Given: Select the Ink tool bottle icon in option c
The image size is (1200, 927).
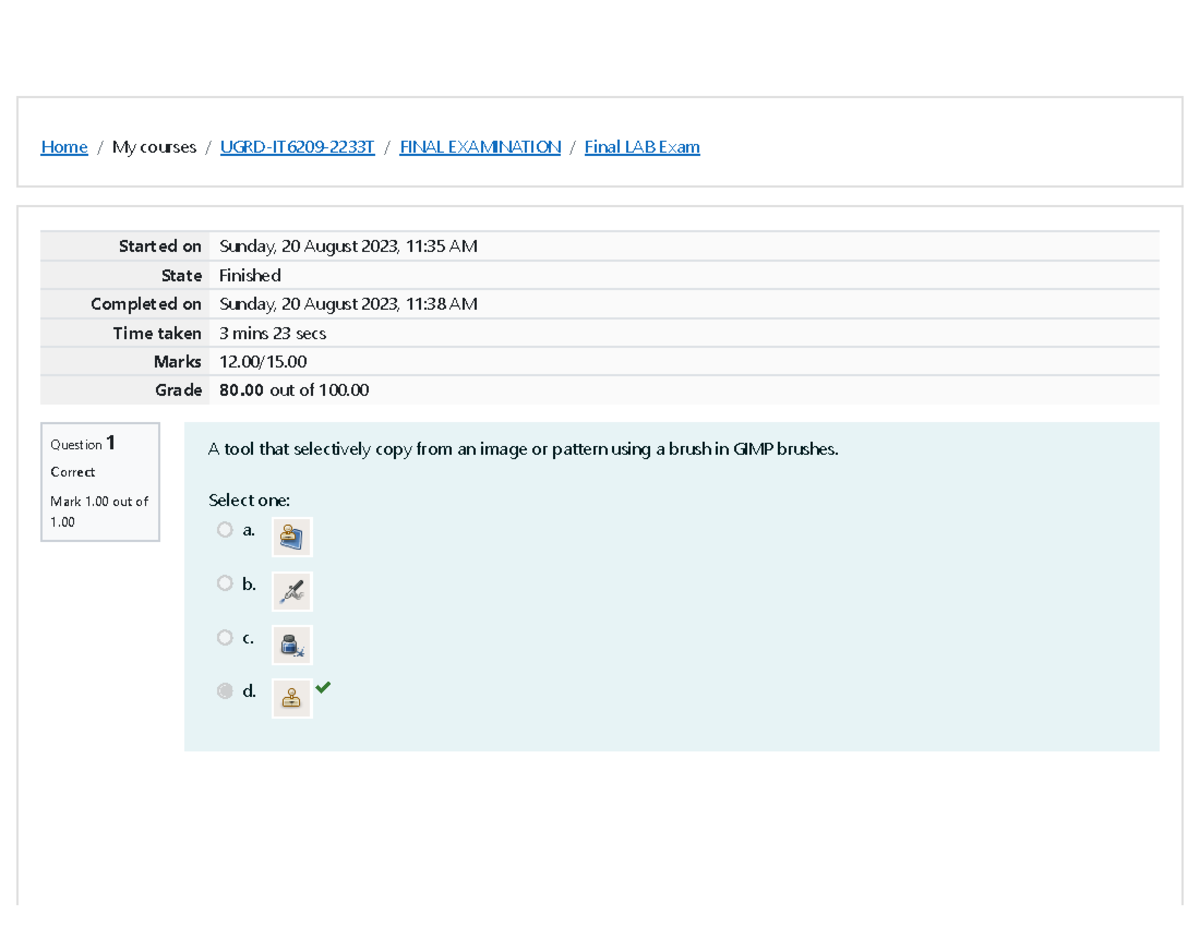Looking at the screenshot, I should point(292,644).
